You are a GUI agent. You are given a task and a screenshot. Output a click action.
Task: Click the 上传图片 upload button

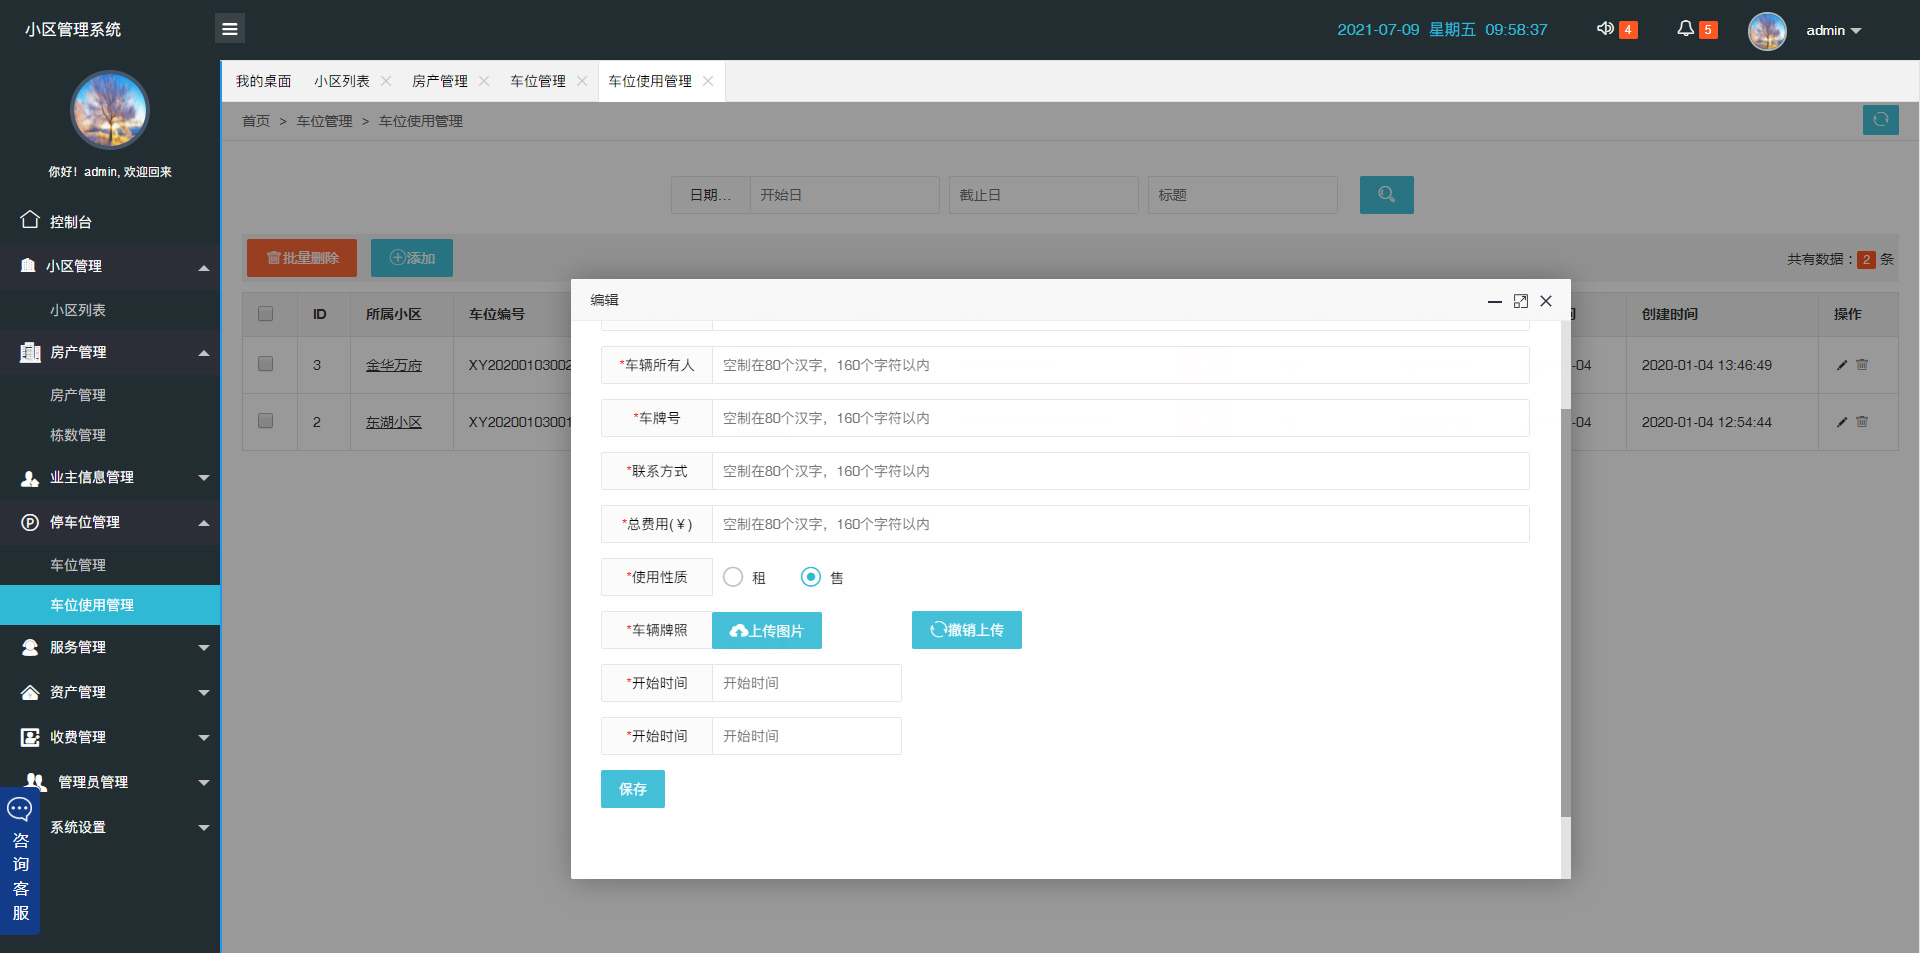click(766, 631)
